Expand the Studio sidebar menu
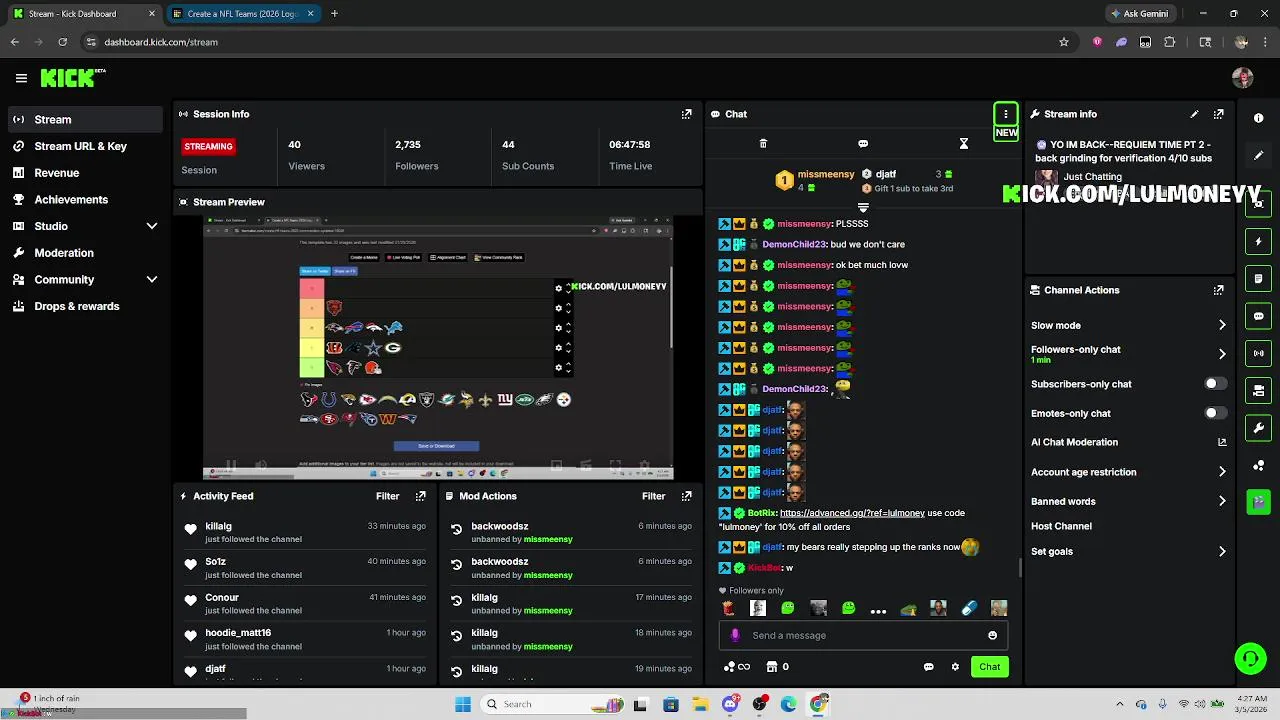 [152, 226]
